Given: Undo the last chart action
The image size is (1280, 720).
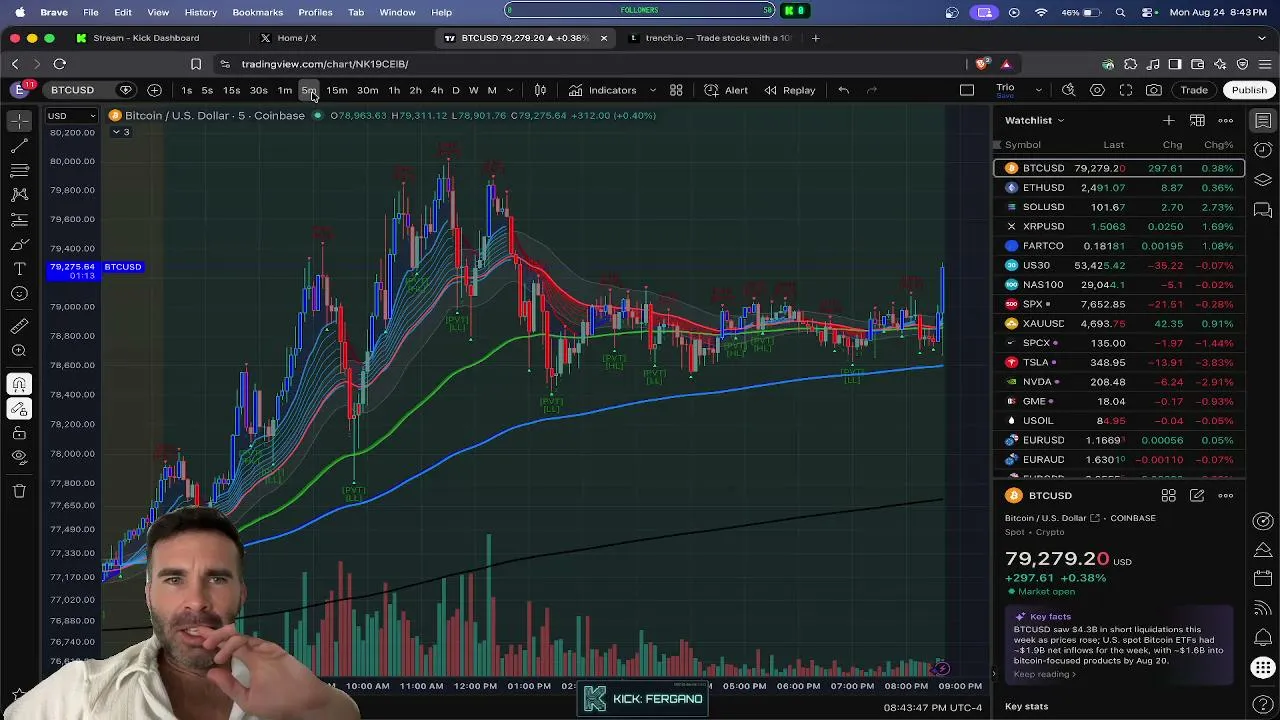Looking at the screenshot, I should coord(844,90).
